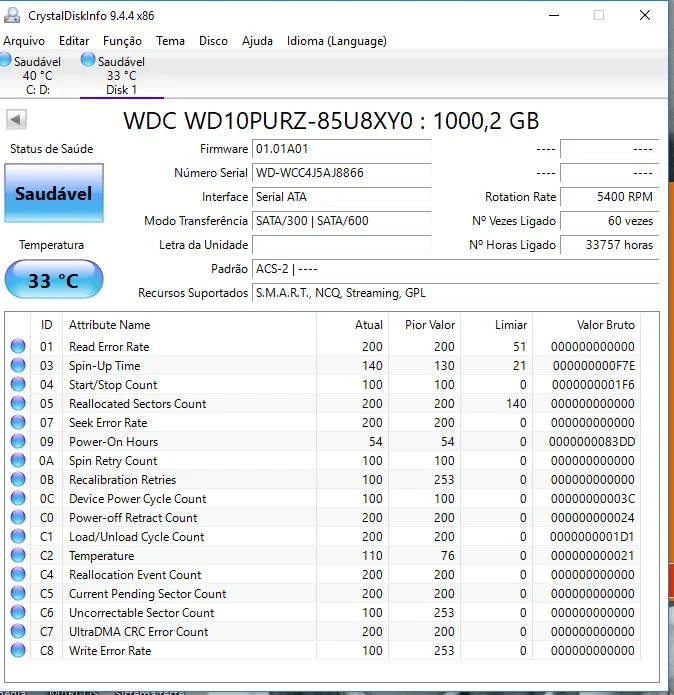The image size is (674, 695).
Task: Click the Write Error Rate attribute name
Action: point(110,651)
